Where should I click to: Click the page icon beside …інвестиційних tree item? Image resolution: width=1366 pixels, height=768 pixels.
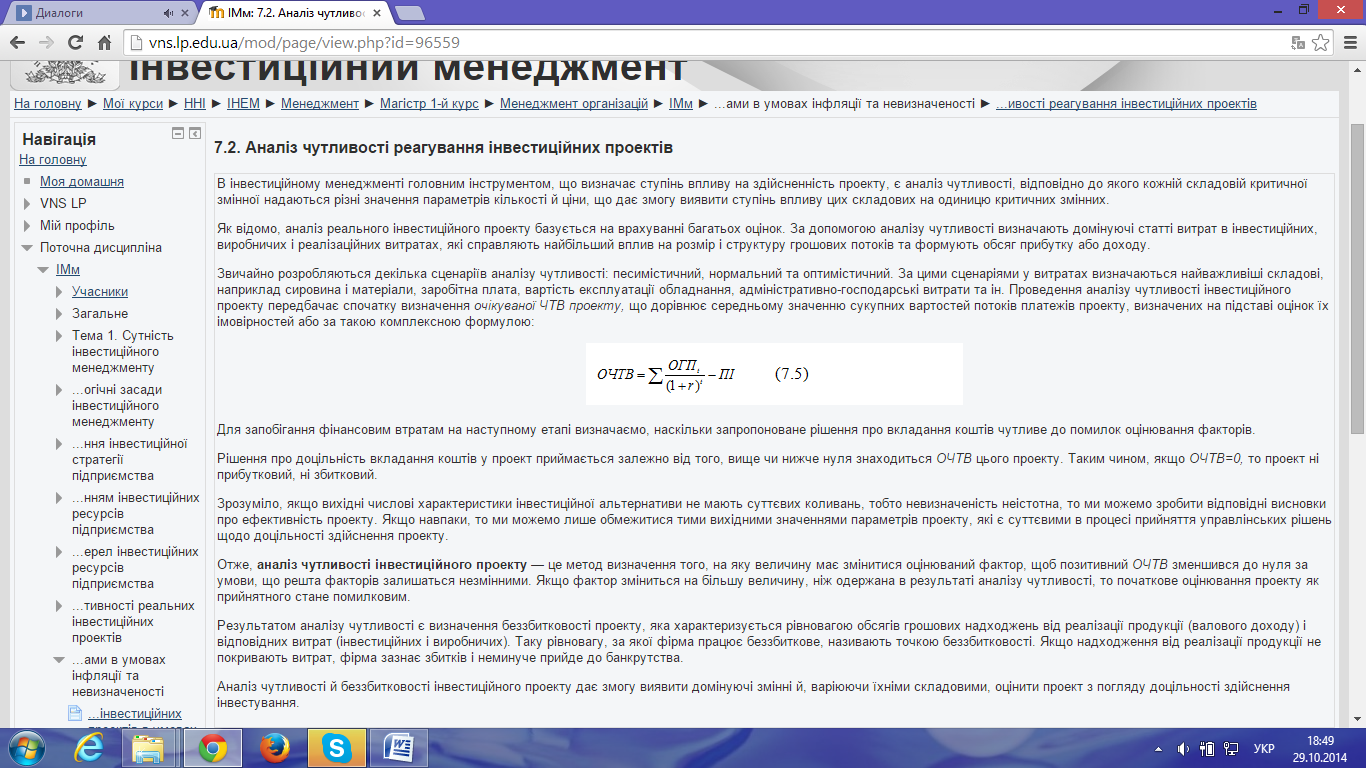(x=74, y=714)
